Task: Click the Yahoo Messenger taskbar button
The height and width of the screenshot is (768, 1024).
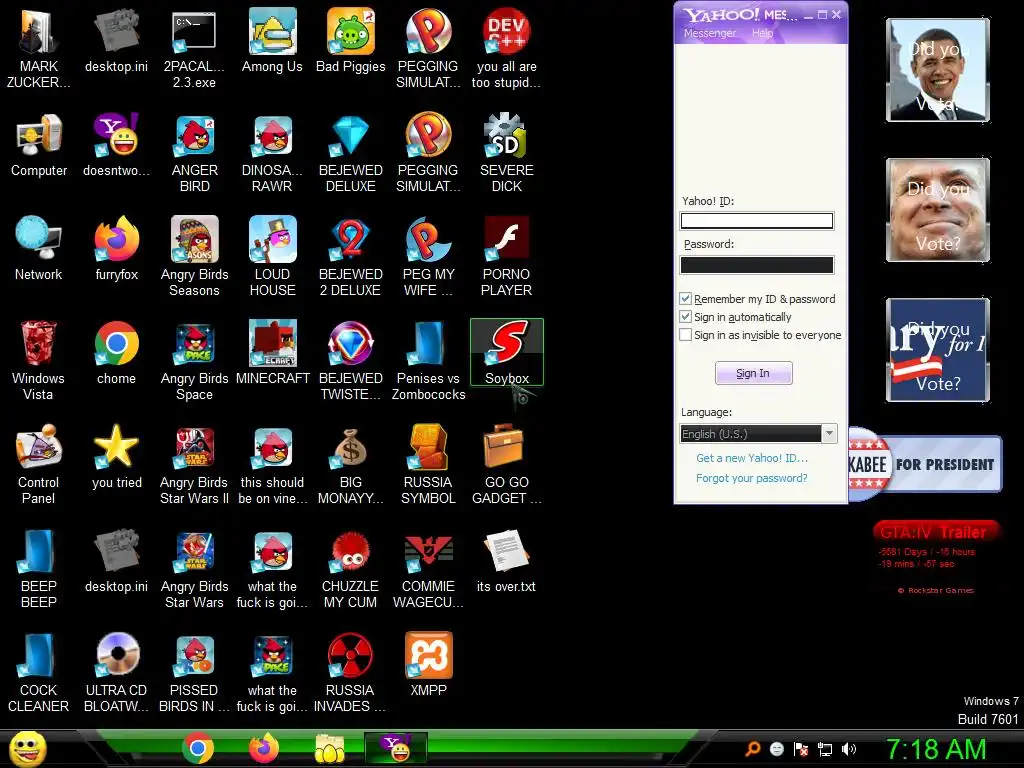Action: (396, 748)
